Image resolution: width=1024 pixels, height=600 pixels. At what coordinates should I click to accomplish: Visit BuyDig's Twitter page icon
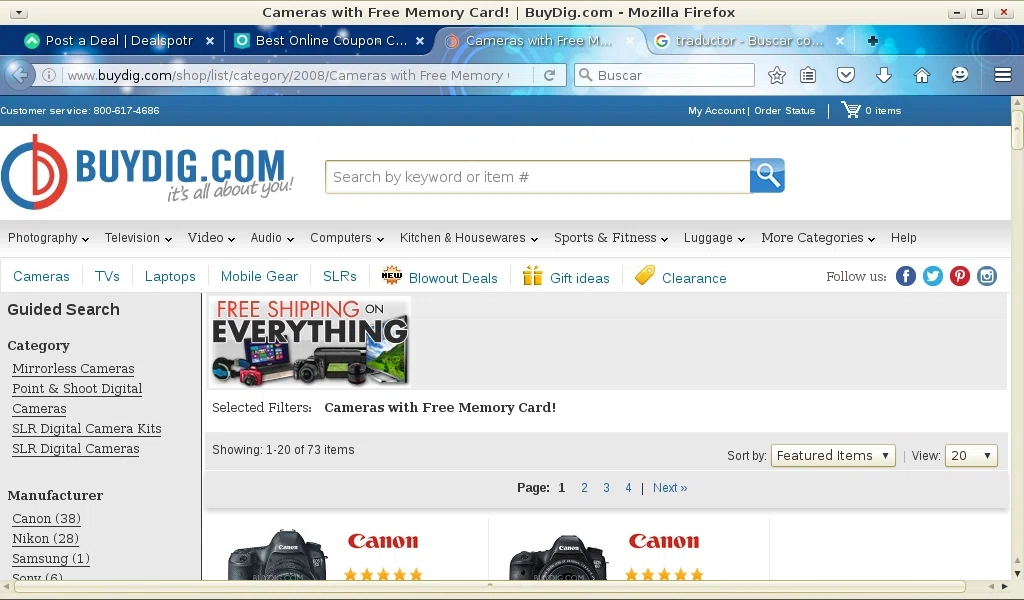tap(933, 276)
